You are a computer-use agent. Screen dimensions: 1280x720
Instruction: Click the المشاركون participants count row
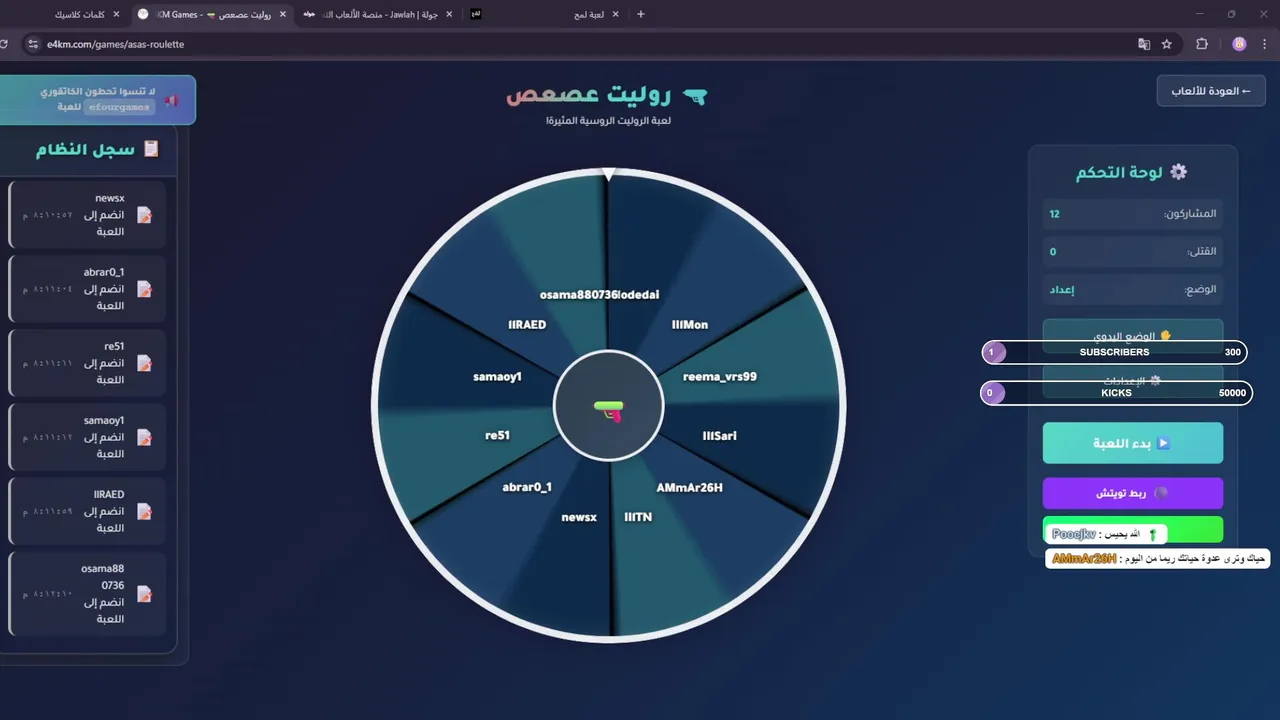(x=1133, y=213)
